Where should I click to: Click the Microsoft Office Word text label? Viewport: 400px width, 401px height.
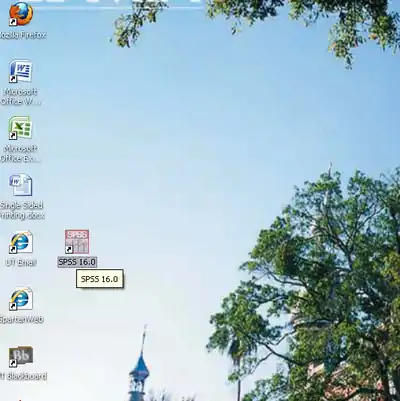[x=20, y=97]
